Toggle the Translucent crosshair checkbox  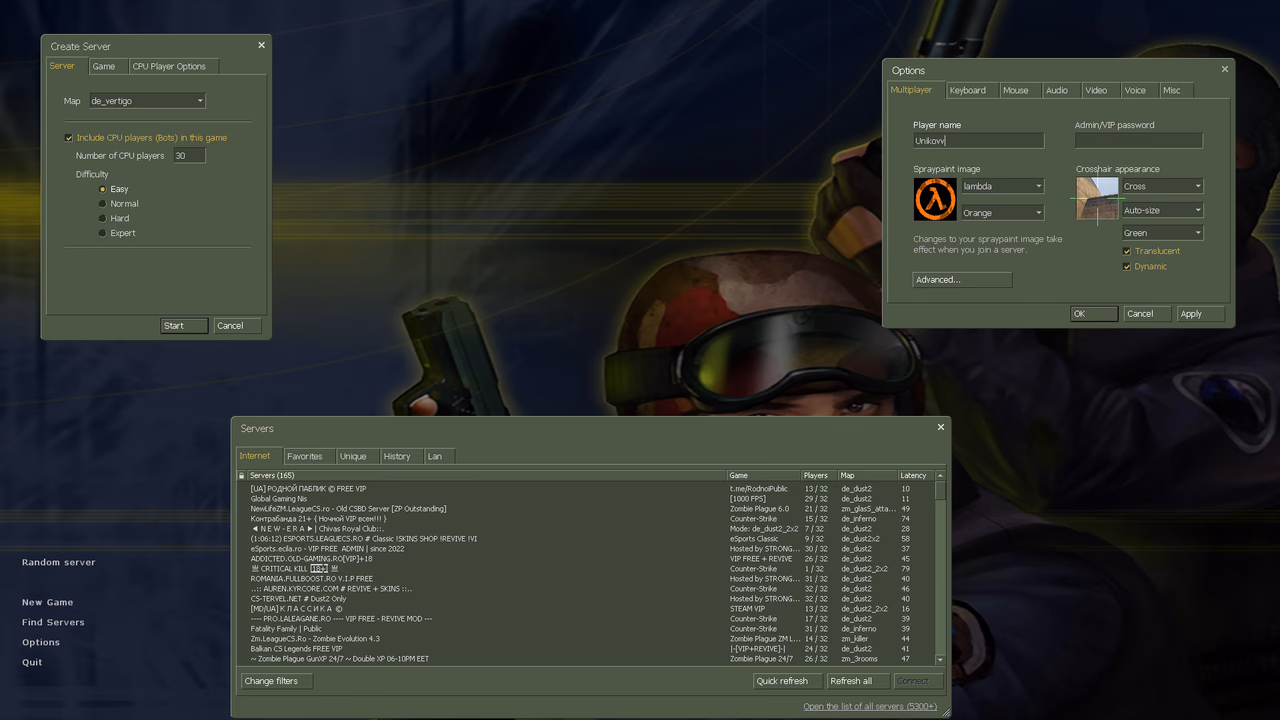[x=1127, y=251]
